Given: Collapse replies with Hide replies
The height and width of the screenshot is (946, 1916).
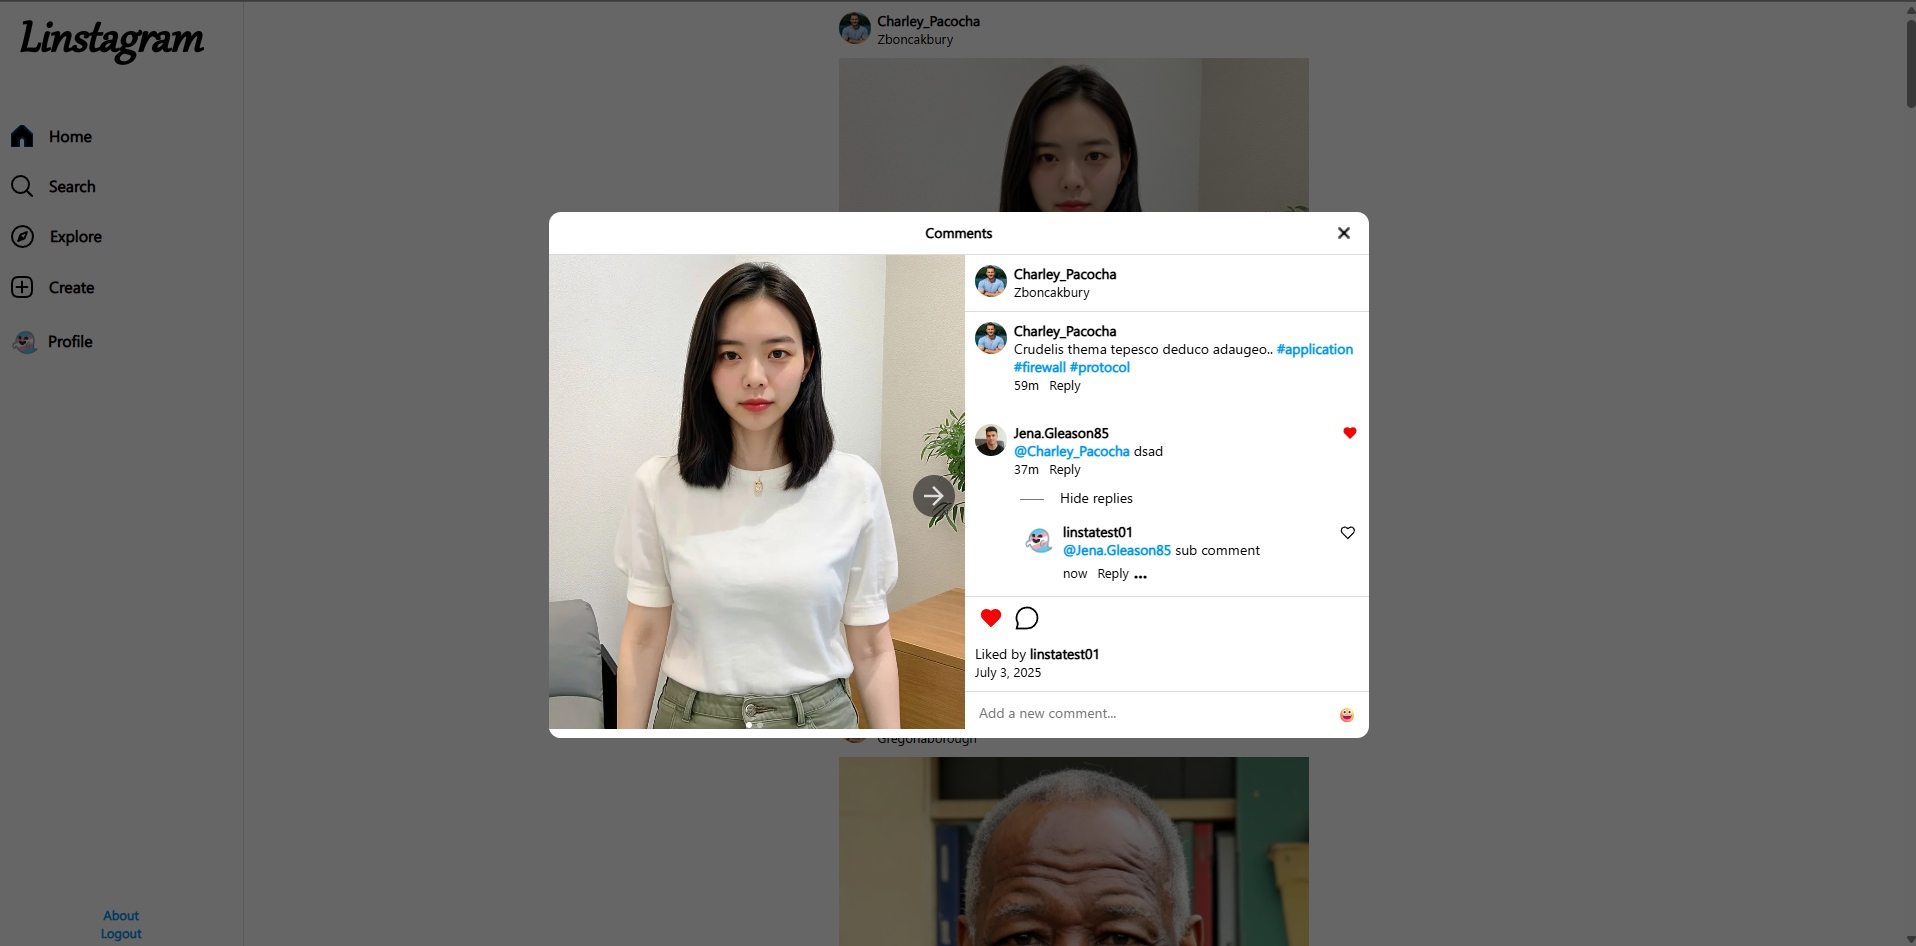Looking at the screenshot, I should (x=1096, y=499).
